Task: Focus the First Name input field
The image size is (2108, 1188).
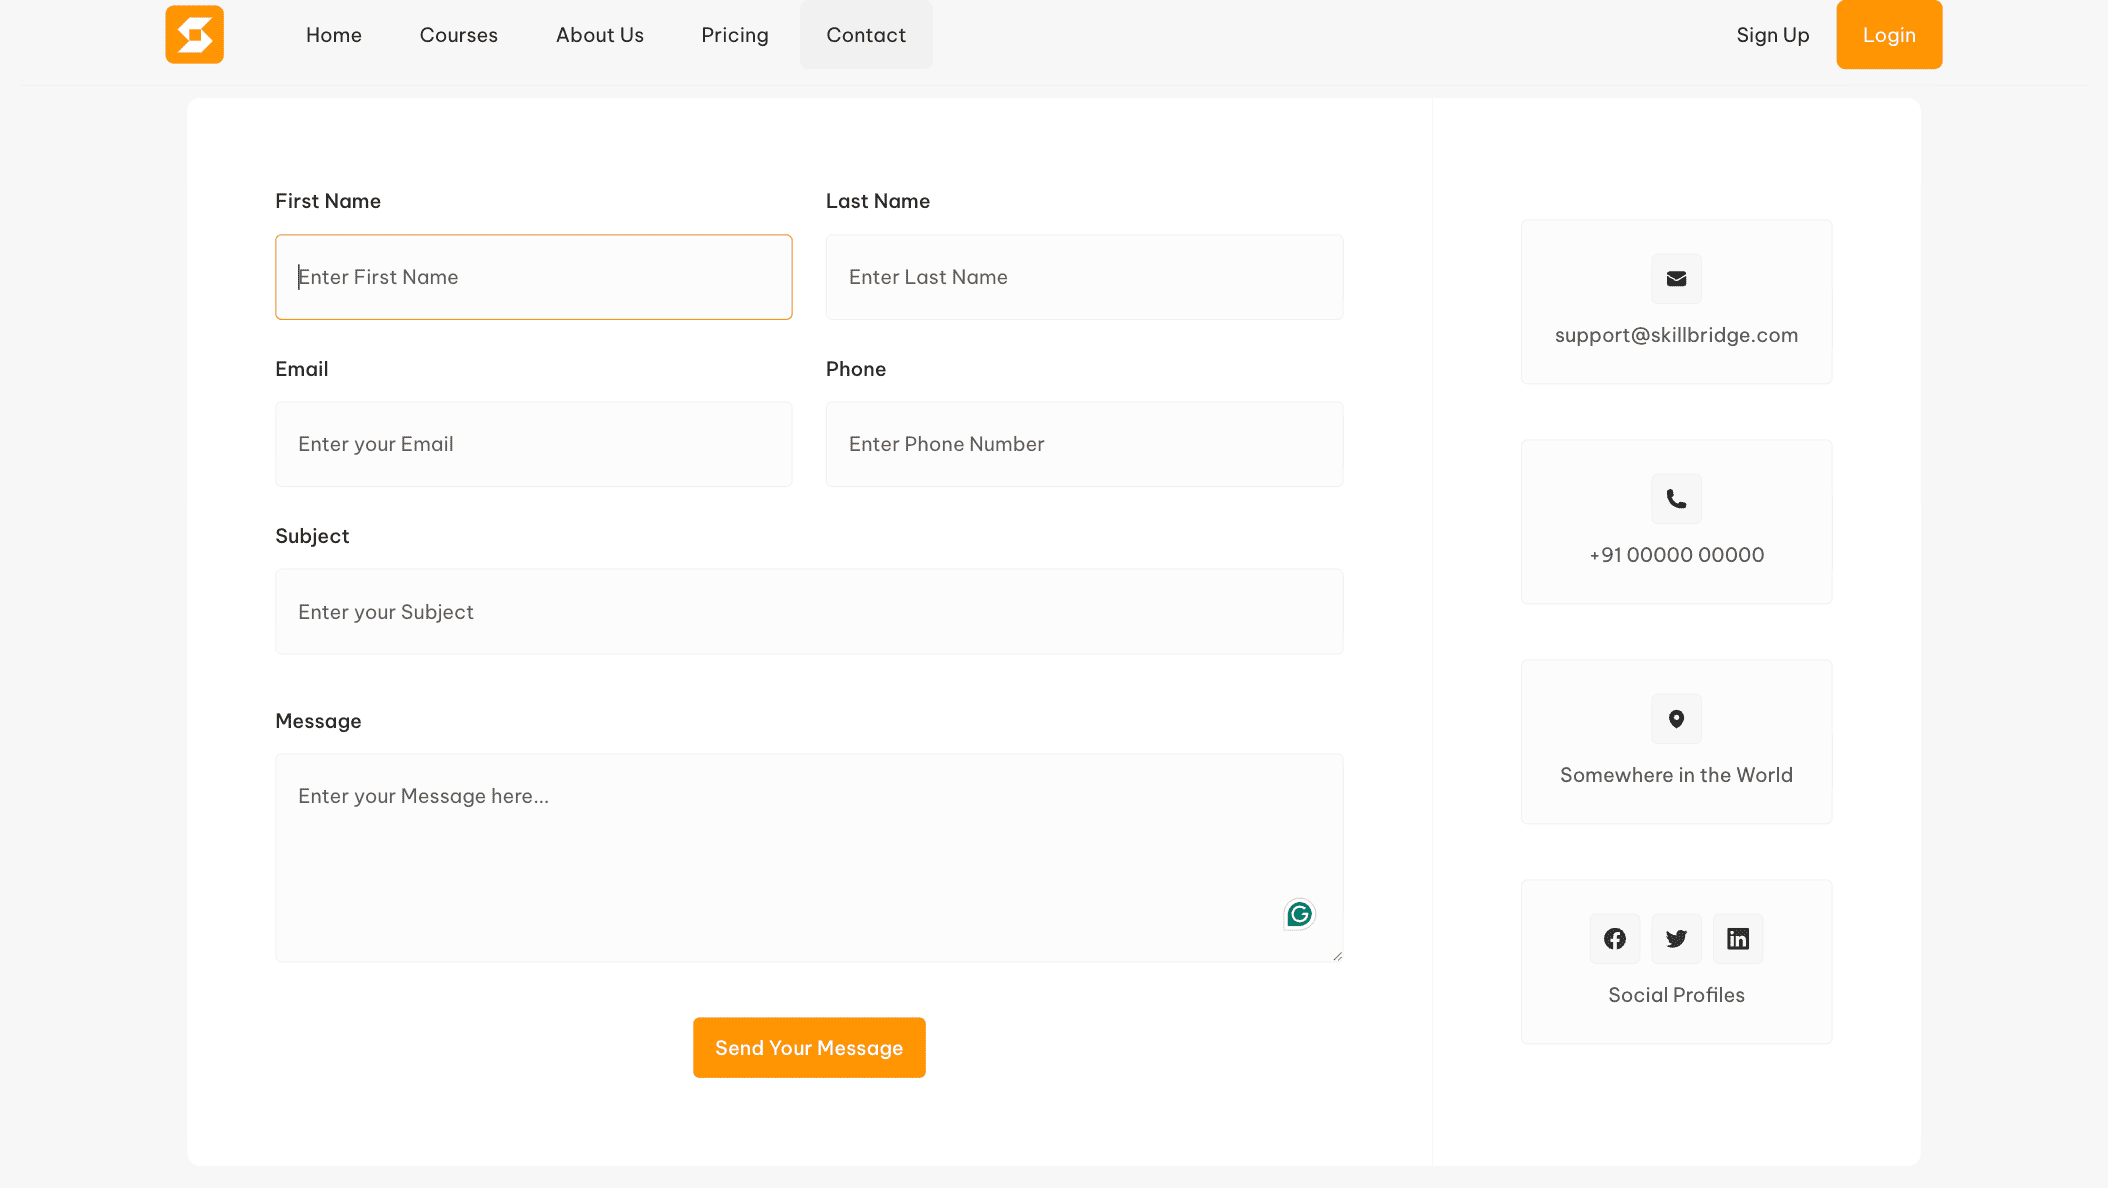Action: point(534,277)
